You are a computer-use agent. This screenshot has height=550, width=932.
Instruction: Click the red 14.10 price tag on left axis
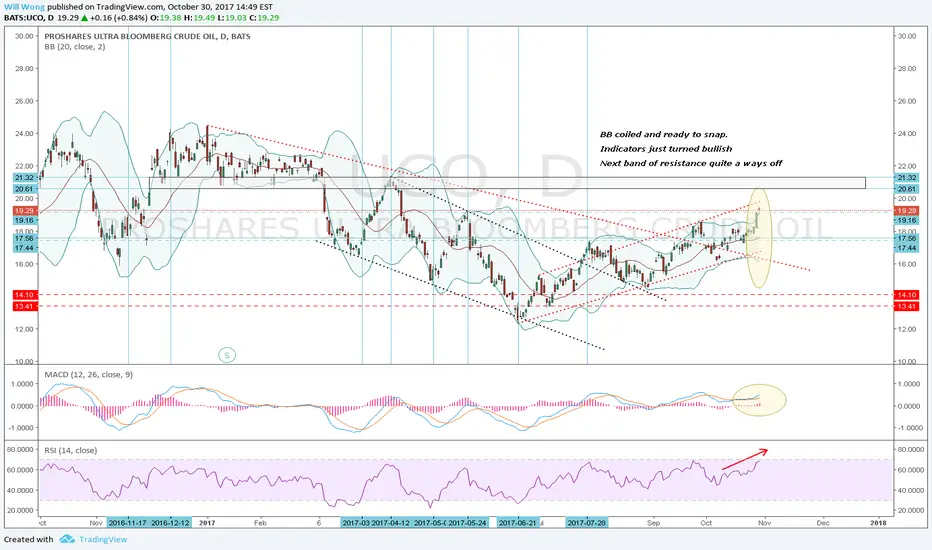click(24, 294)
